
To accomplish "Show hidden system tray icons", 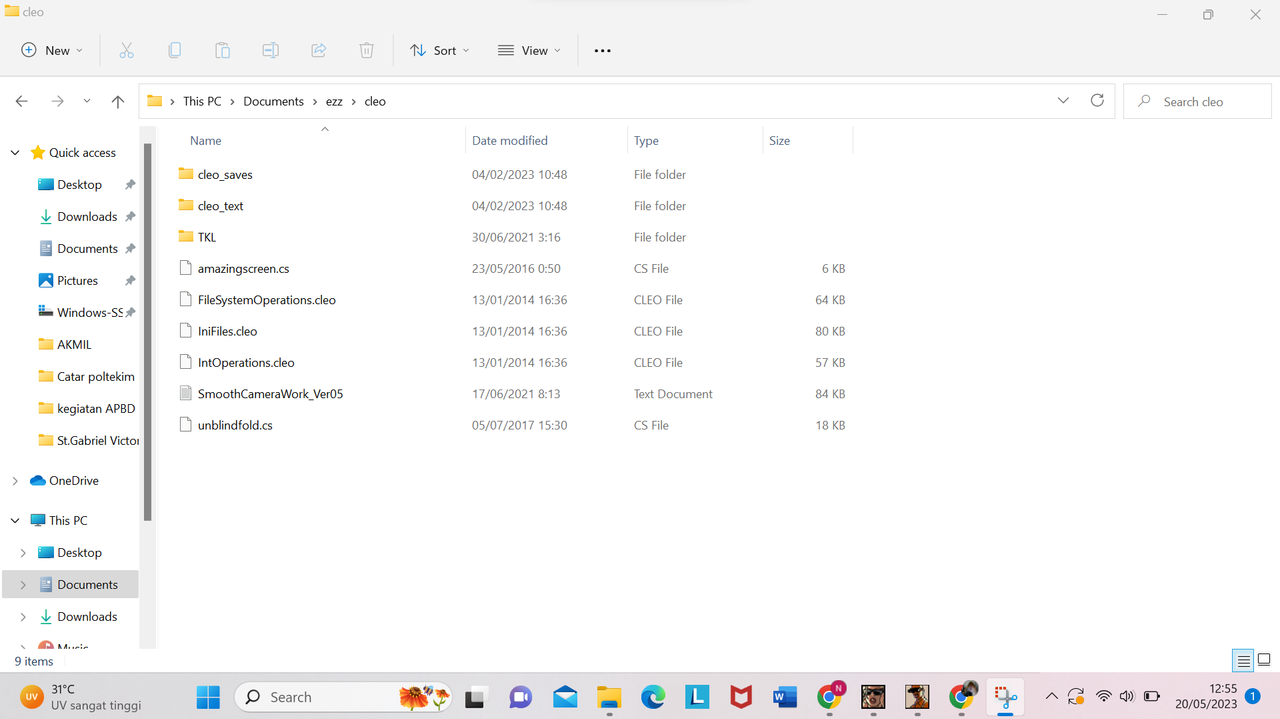I will click(x=1051, y=696).
